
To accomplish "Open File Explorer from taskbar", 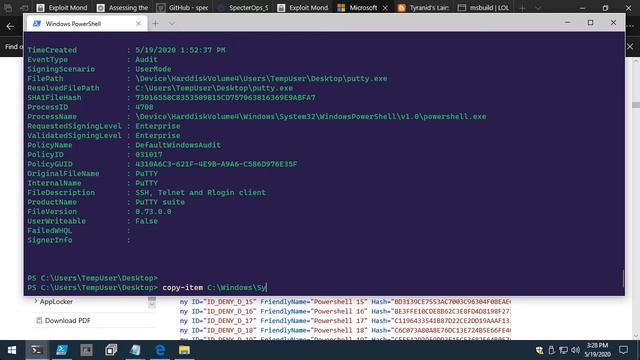I will point(184,350).
